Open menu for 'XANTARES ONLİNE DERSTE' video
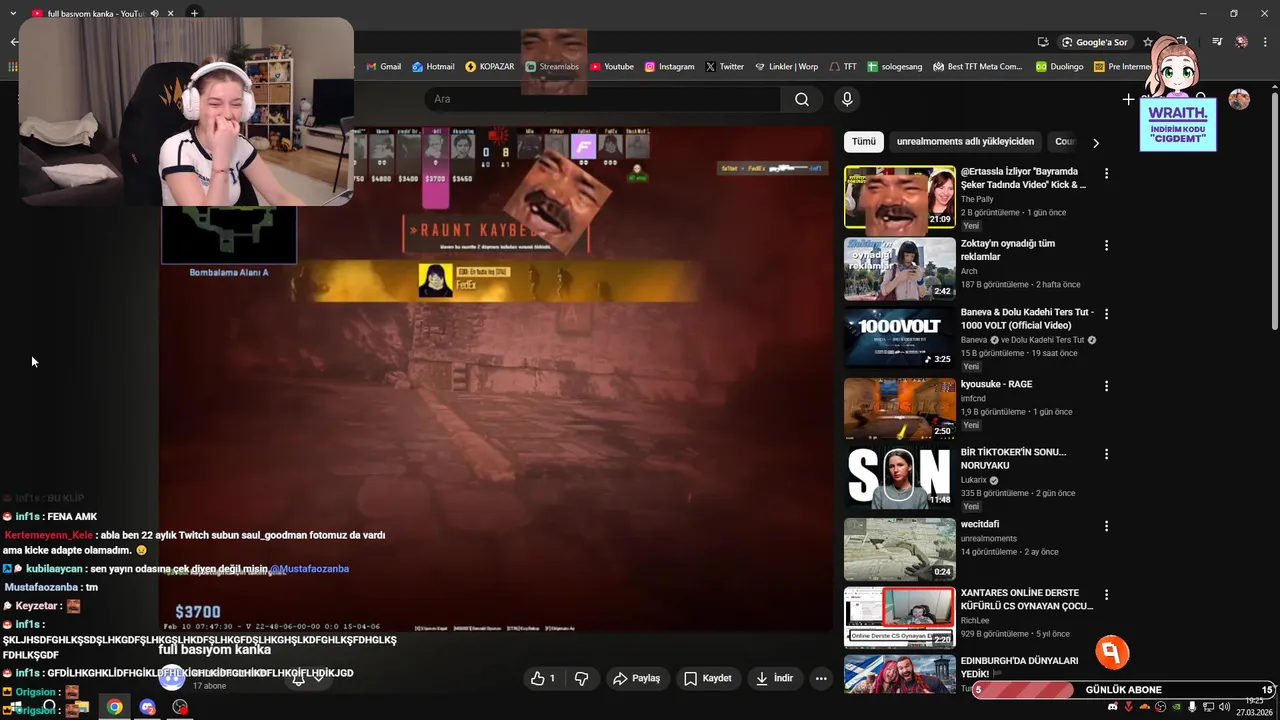Viewport: 1280px width, 720px height. (x=1106, y=594)
